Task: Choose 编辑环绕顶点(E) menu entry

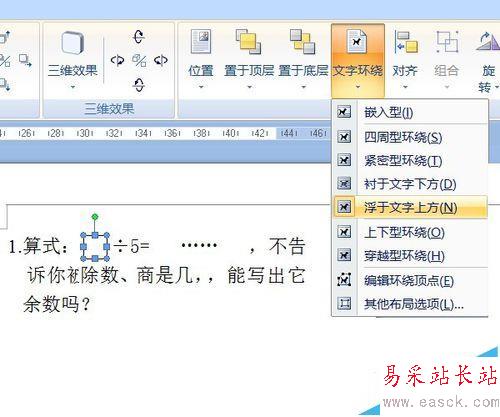Action: pos(410,281)
